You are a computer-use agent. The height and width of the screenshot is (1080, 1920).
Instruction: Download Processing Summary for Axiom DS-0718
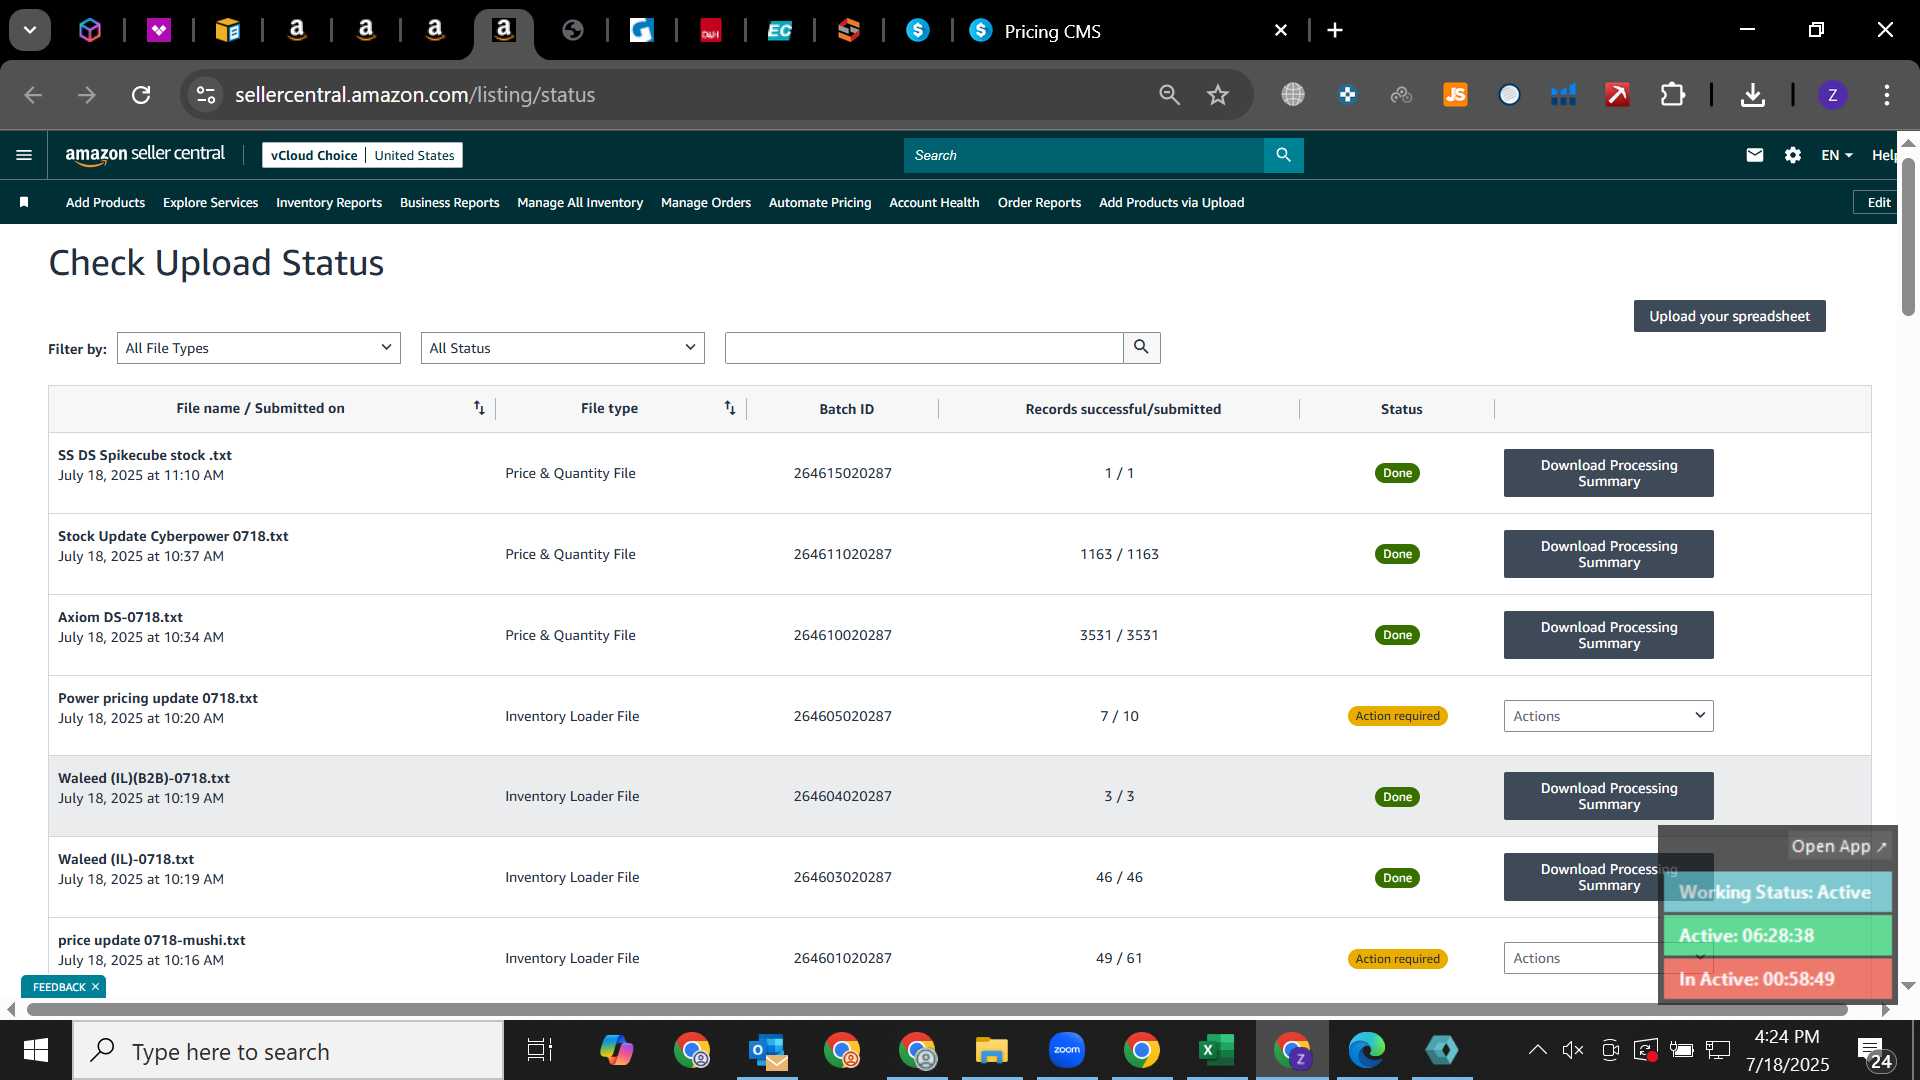1608,635
